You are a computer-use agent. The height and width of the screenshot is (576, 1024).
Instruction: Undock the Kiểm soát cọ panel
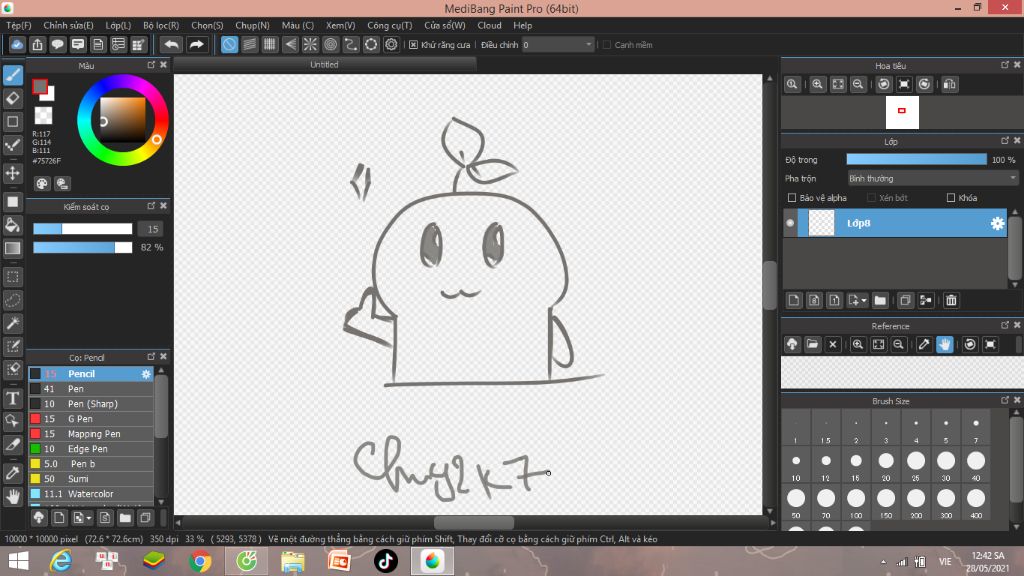tap(151, 206)
